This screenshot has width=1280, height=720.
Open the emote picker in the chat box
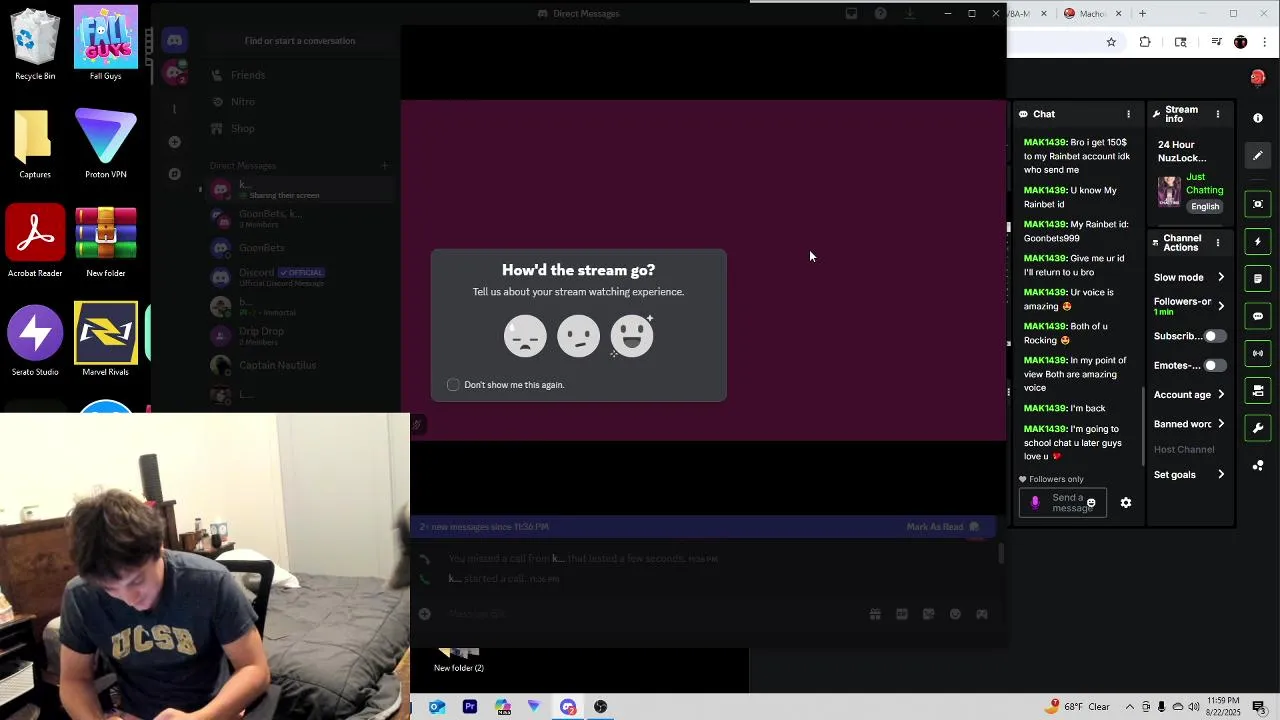pyautogui.click(x=1091, y=503)
